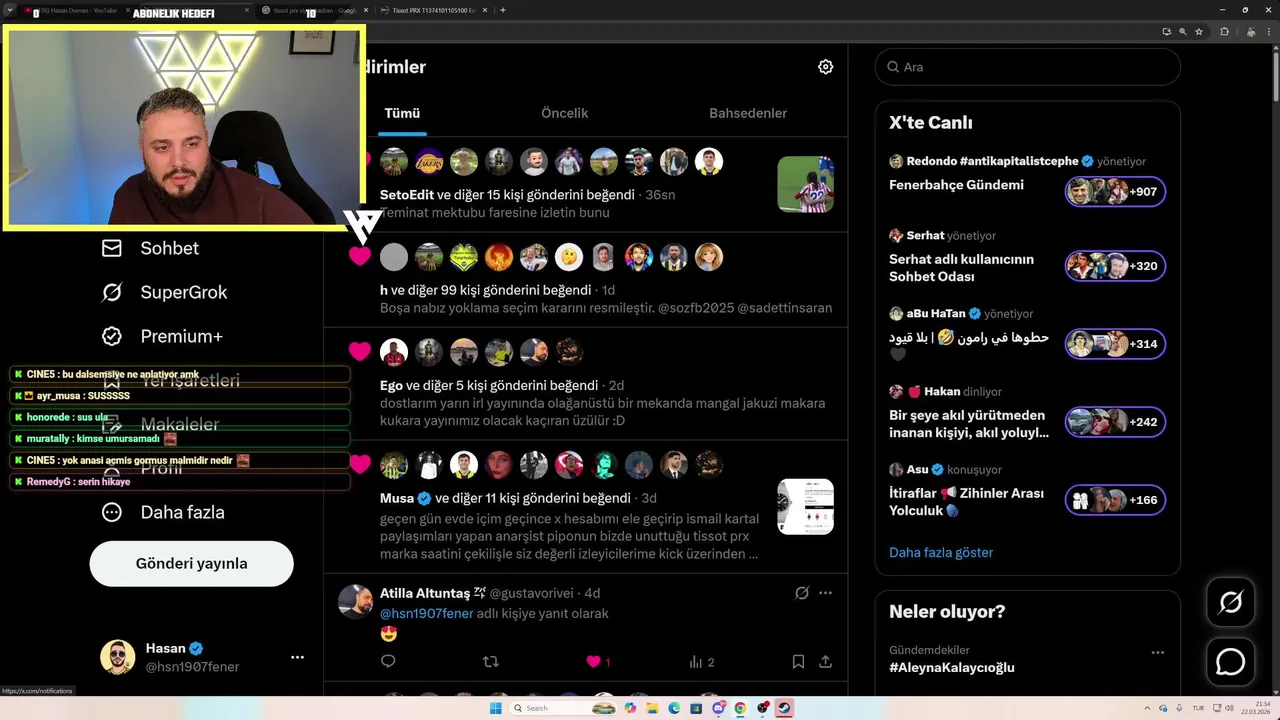1280x720 pixels.
Task: Open Steam from the taskbar
Action: pos(785,708)
